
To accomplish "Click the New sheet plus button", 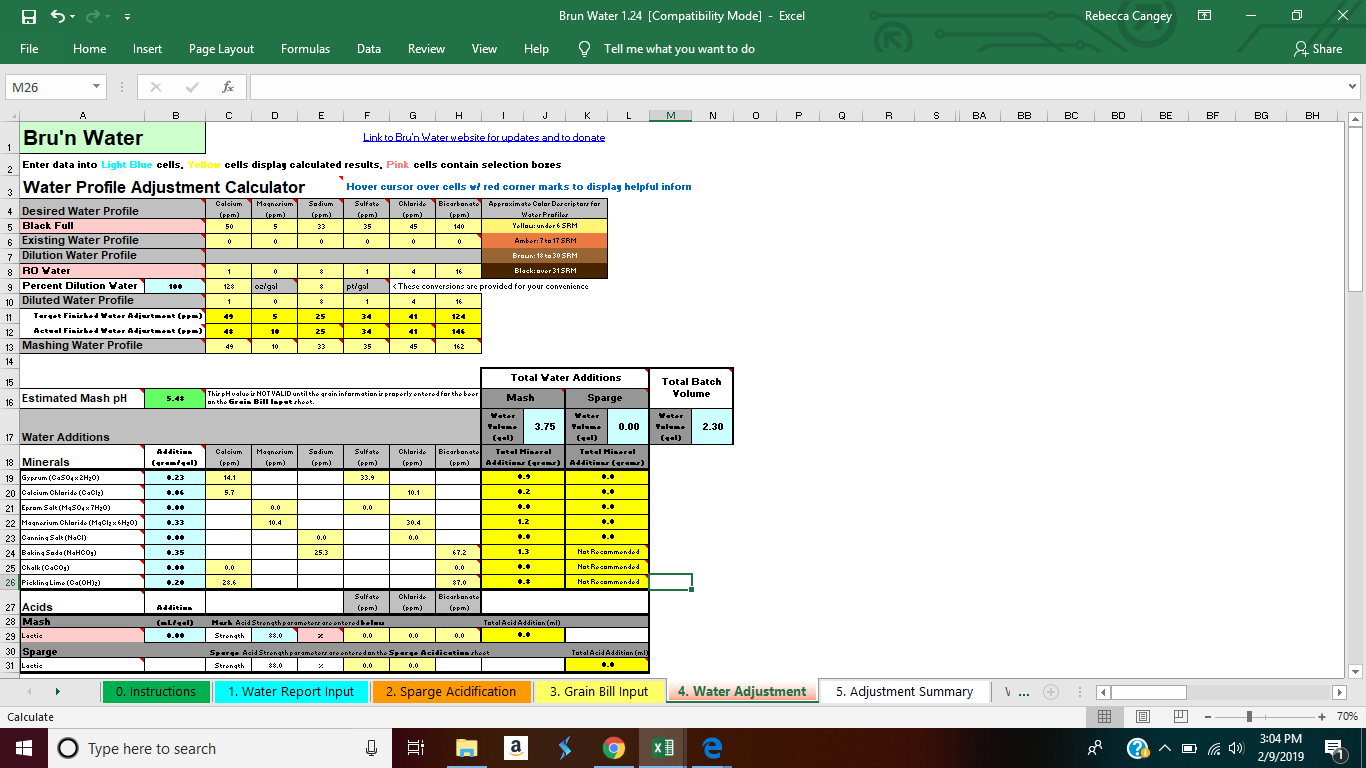I will (1051, 691).
